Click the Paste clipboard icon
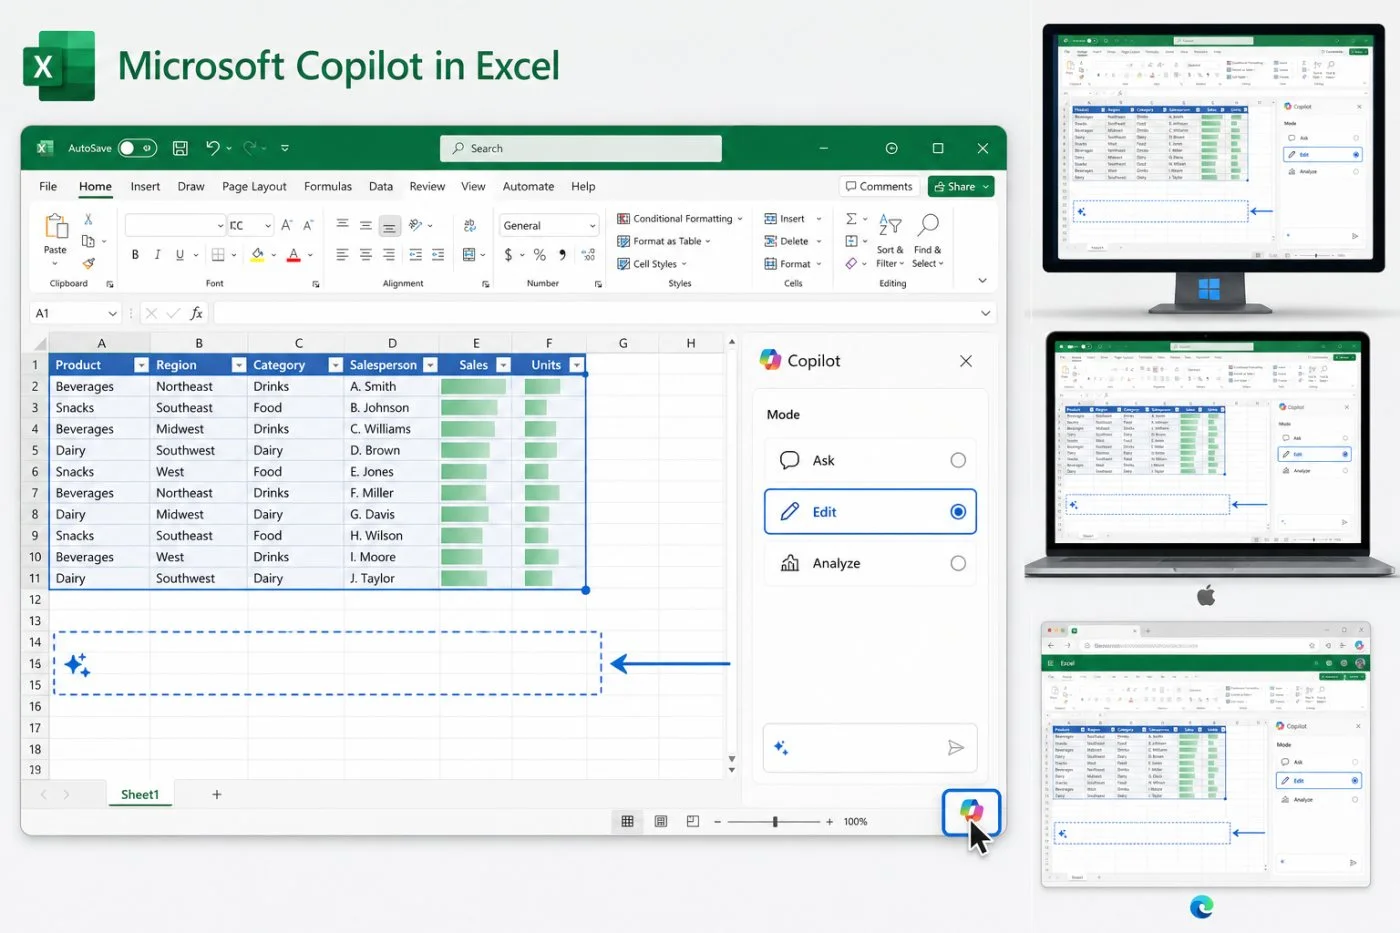 click(x=55, y=227)
